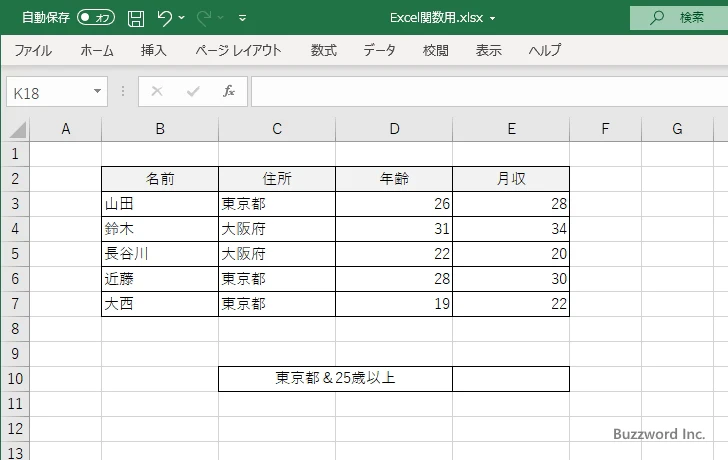Switch to the 数式 ribbon tab
728x460 pixels.
(x=323, y=50)
